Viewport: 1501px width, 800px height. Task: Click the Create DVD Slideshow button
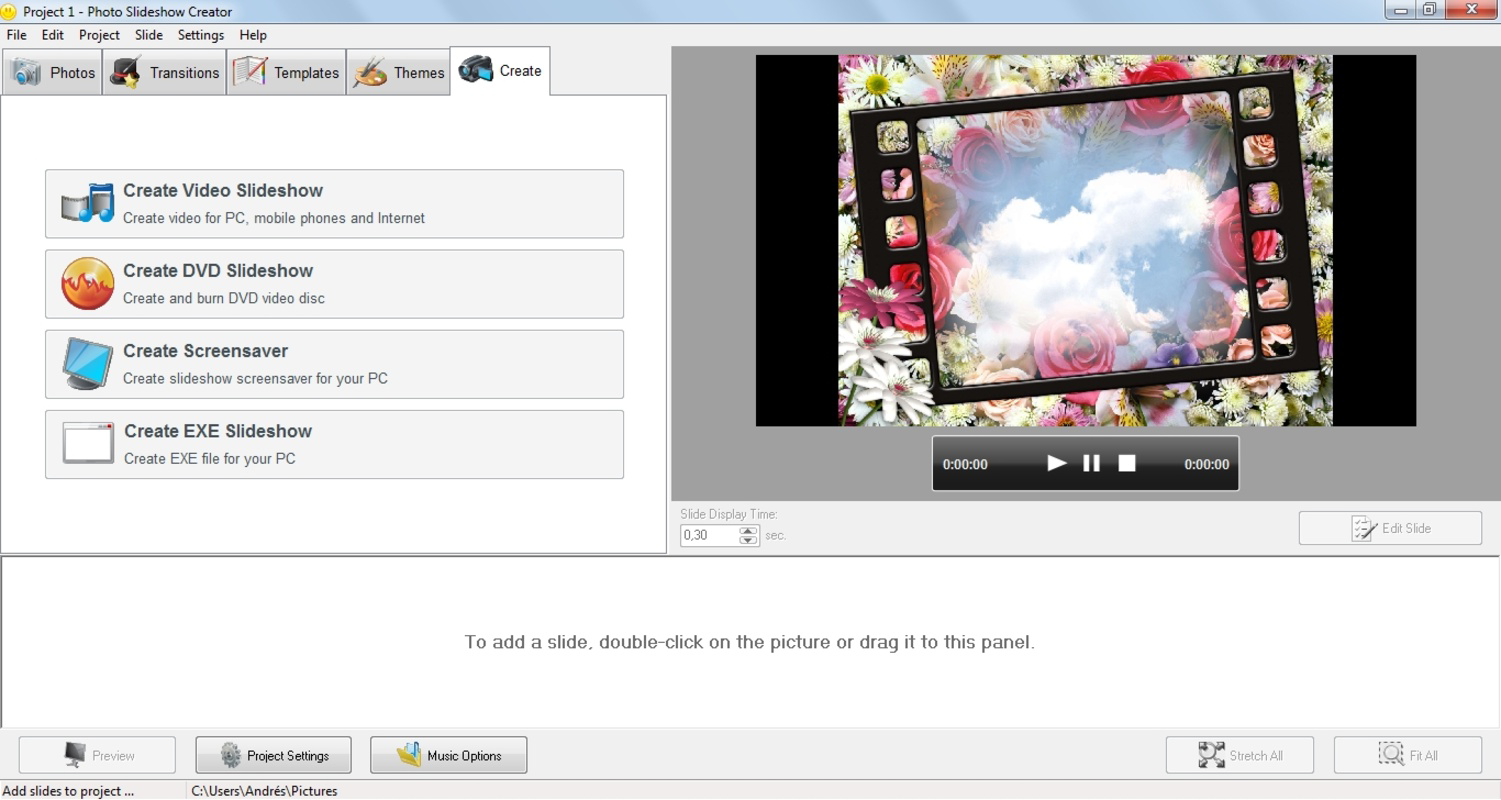[x=334, y=284]
